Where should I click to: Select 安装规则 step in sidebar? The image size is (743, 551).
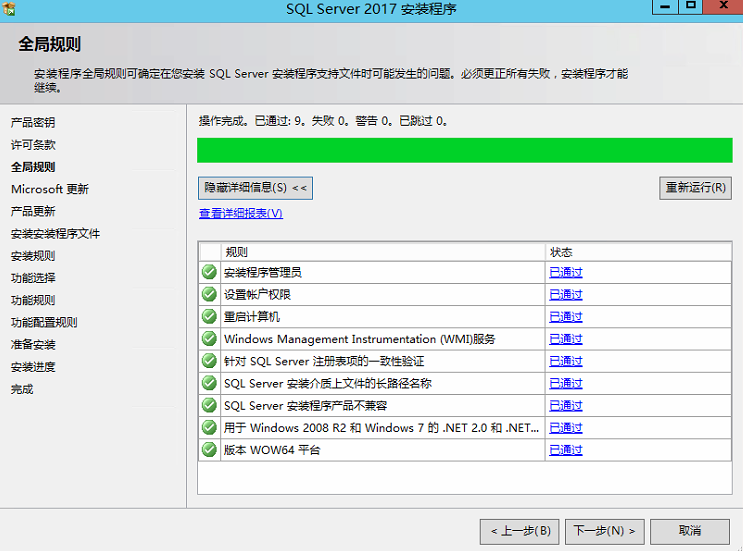[x=33, y=256]
